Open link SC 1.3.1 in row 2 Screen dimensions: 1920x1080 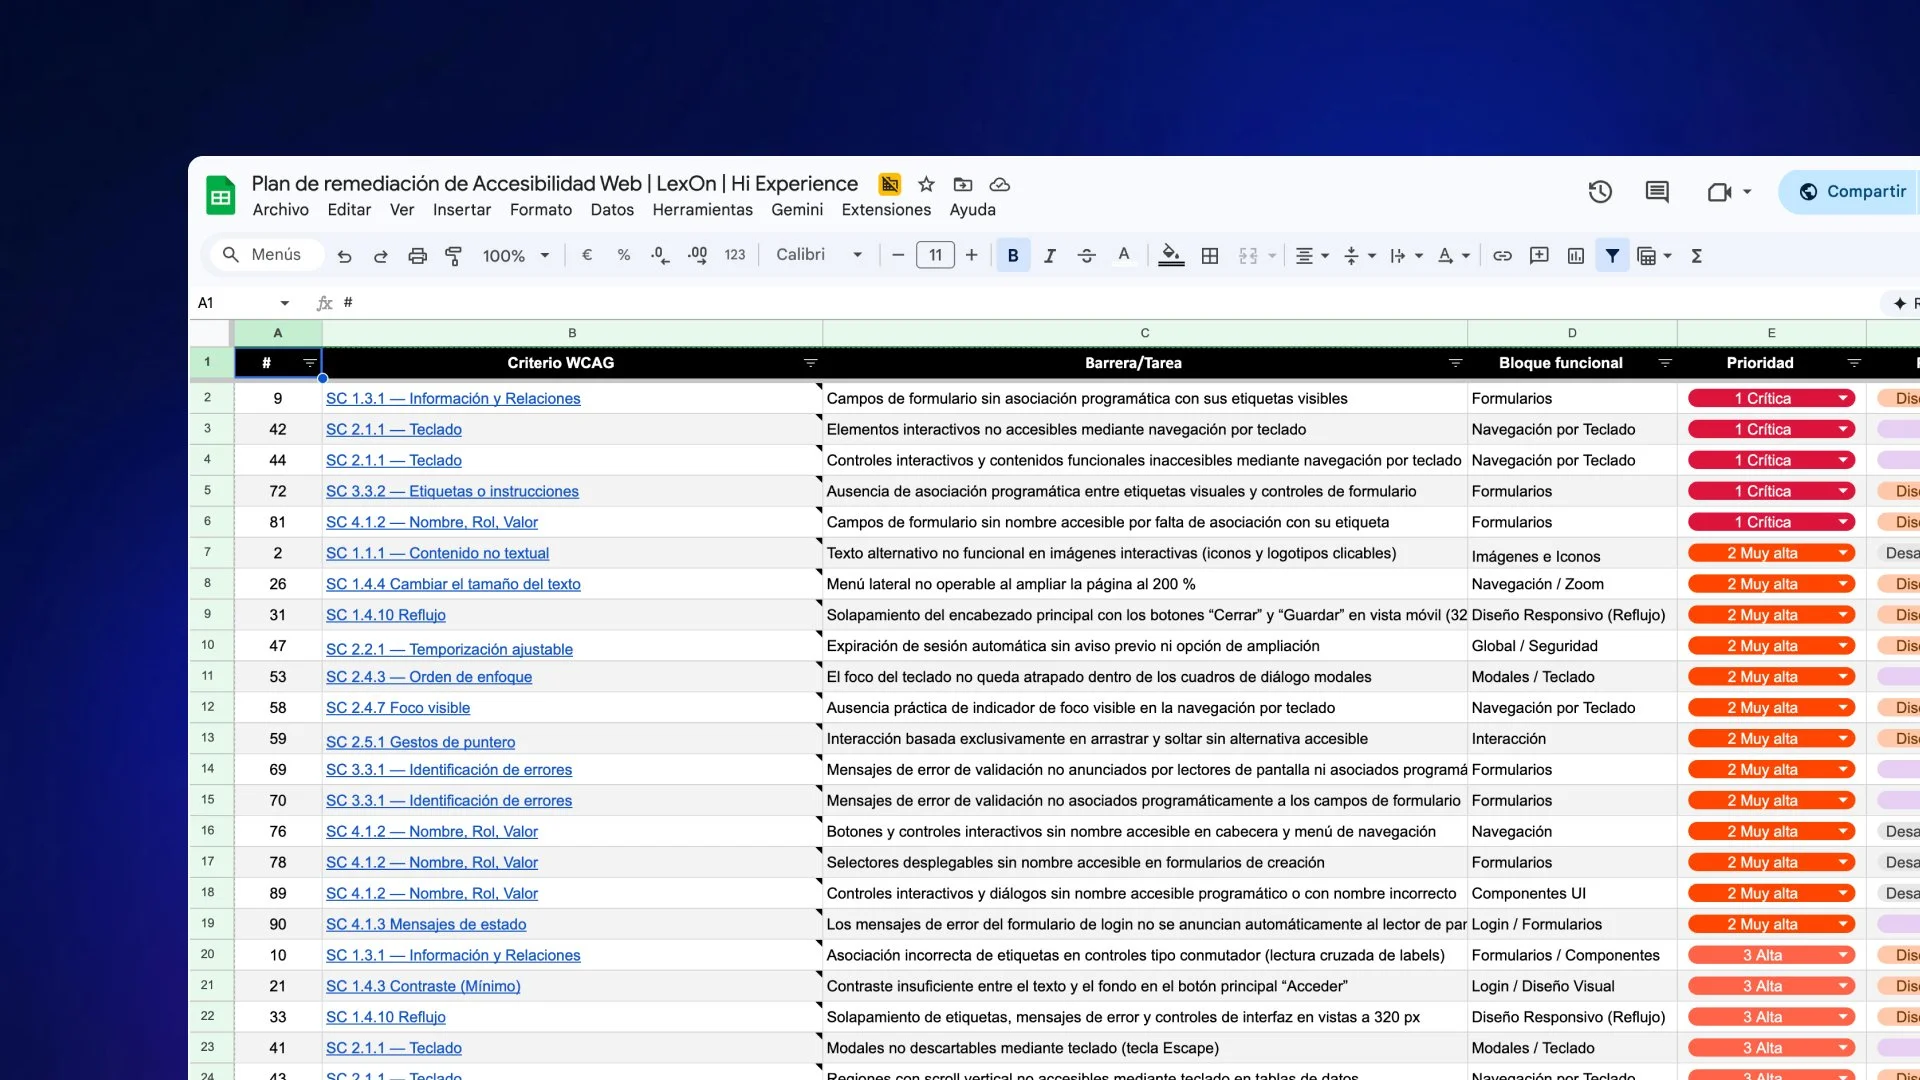pos(453,398)
